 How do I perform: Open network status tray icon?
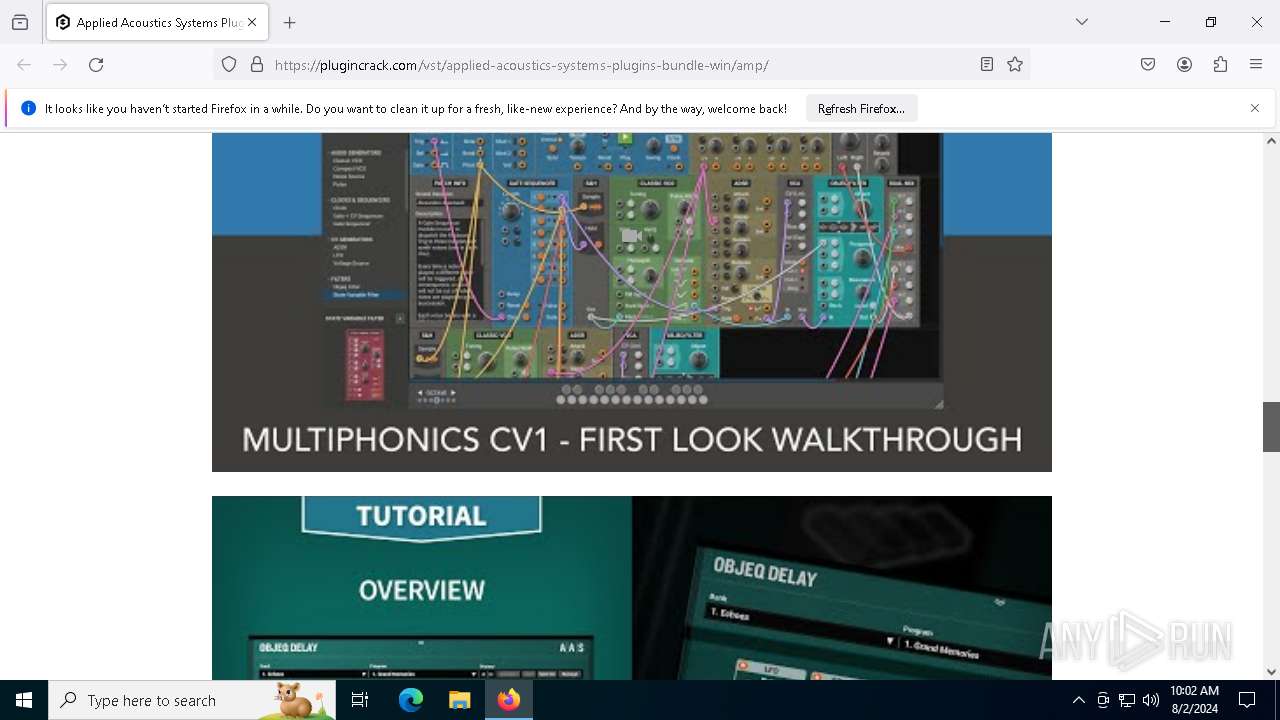(x=1127, y=700)
